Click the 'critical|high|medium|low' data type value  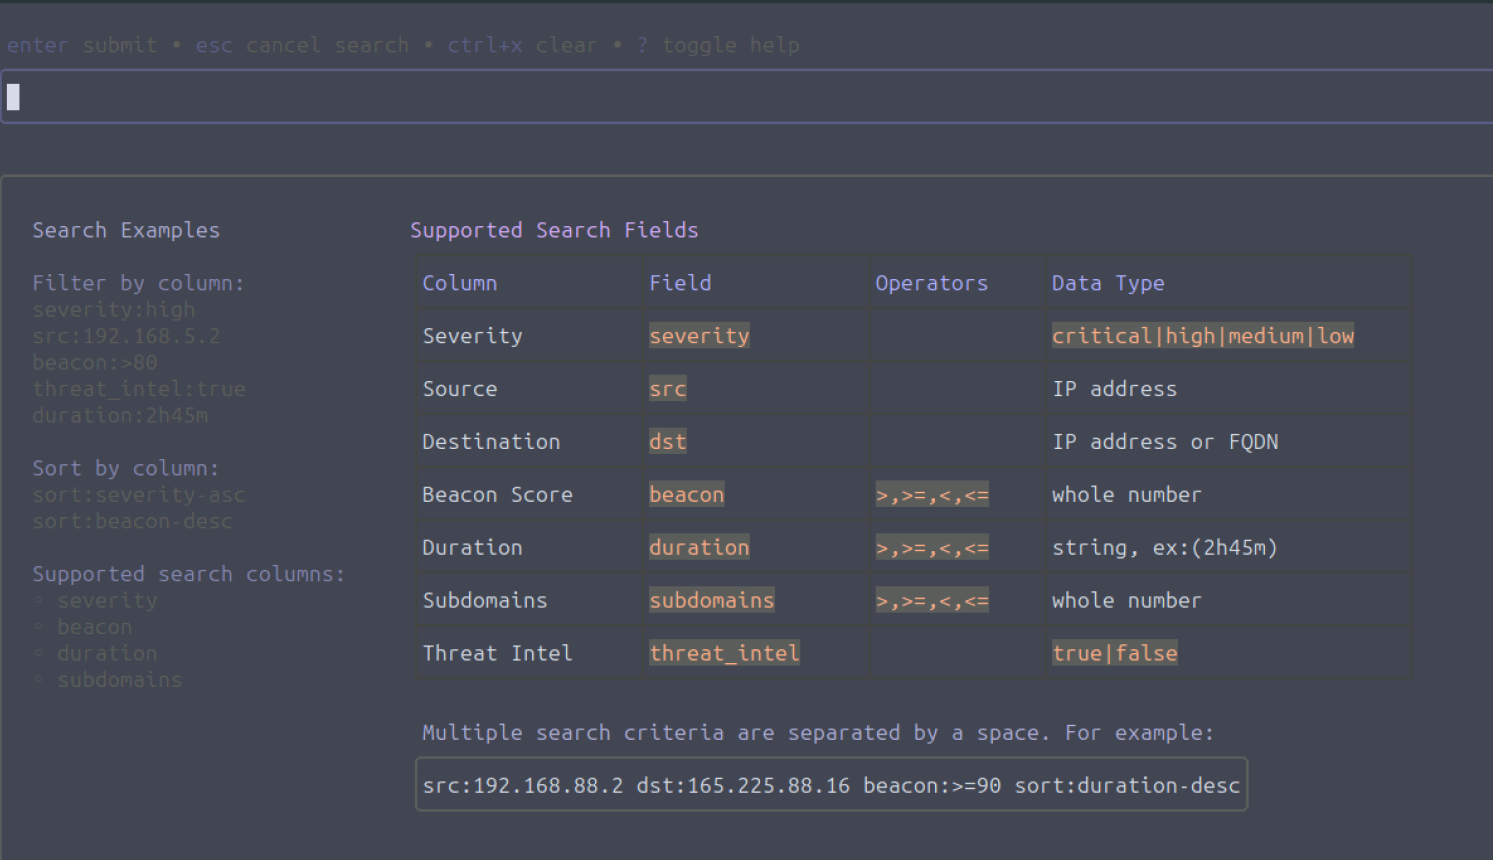[1202, 336]
